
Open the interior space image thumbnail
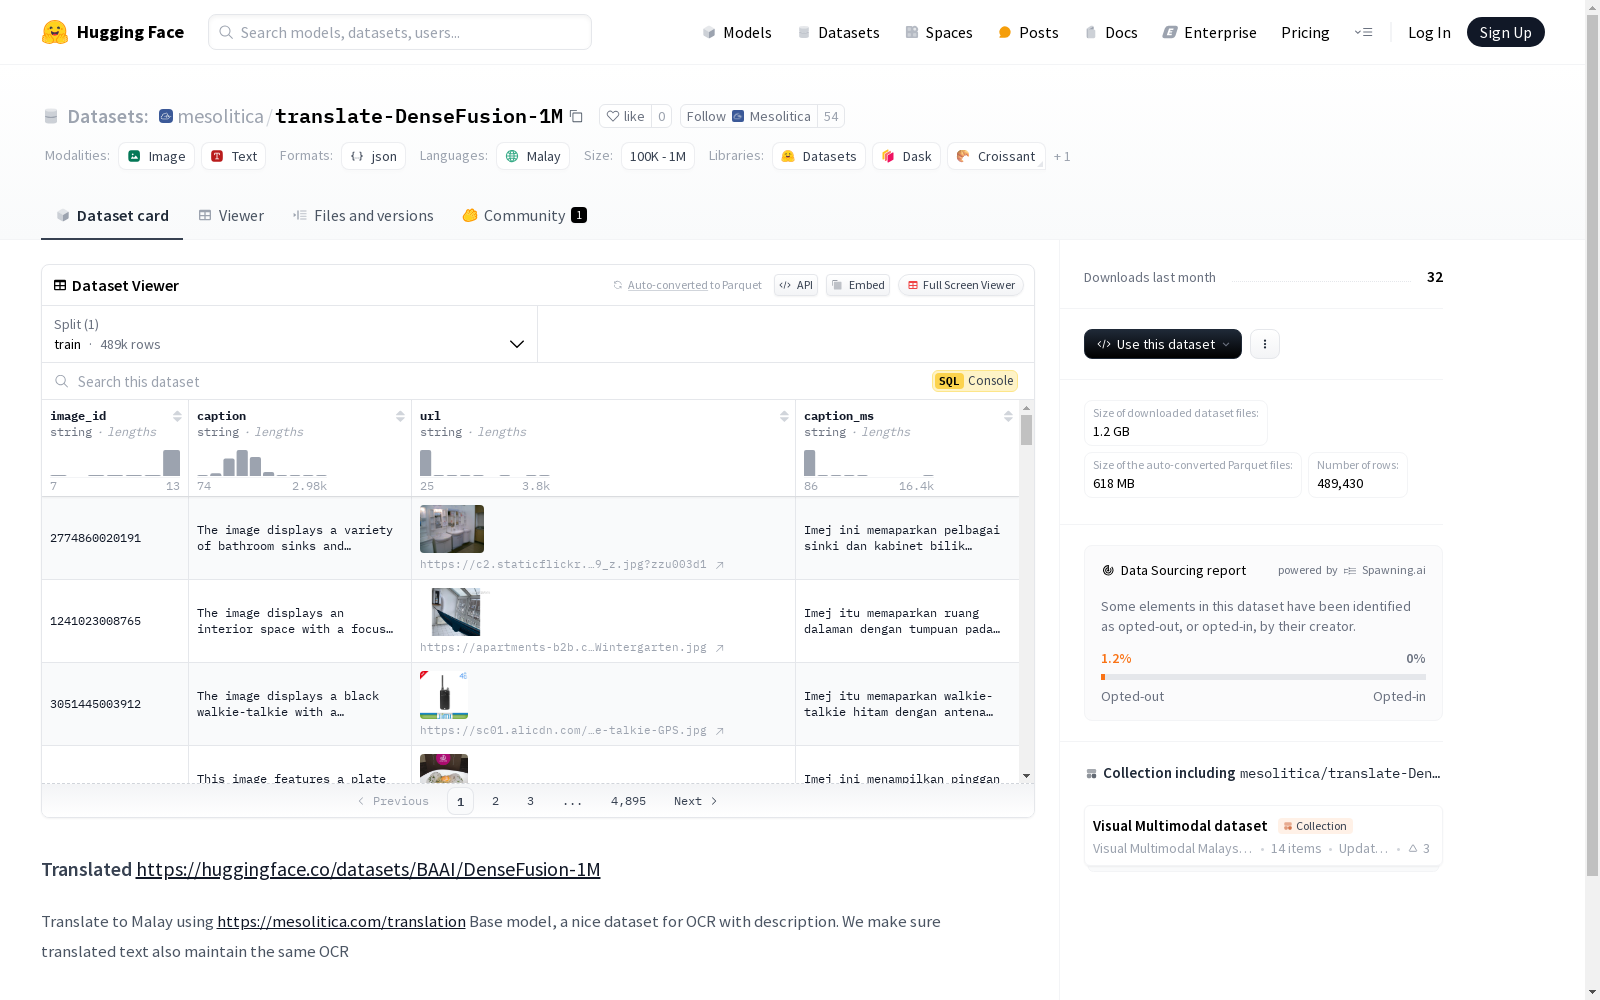click(x=456, y=612)
